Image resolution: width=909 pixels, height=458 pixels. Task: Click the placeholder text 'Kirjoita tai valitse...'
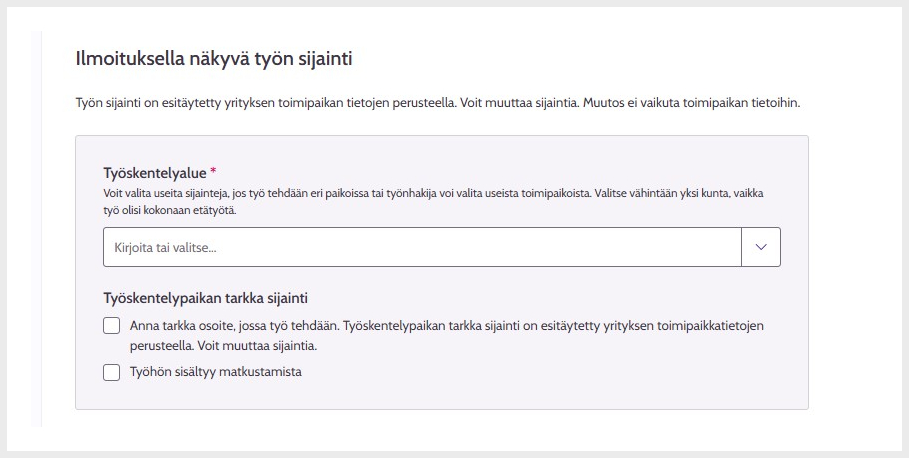point(166,247)
